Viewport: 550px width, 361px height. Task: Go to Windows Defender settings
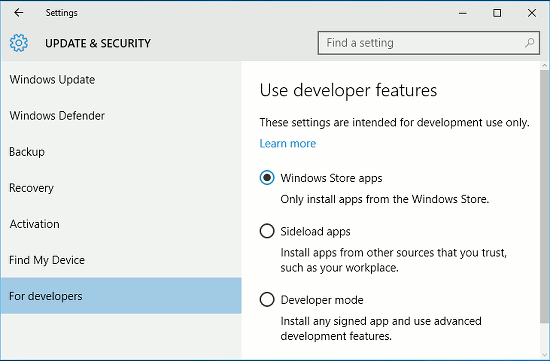click(121, 116)
